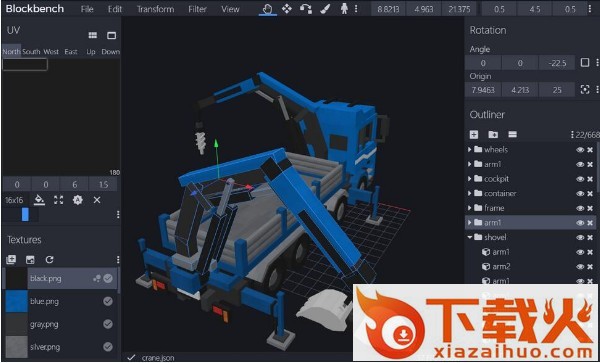
Task: Switch to the East face tab
Action: click(x=71, y=52)
